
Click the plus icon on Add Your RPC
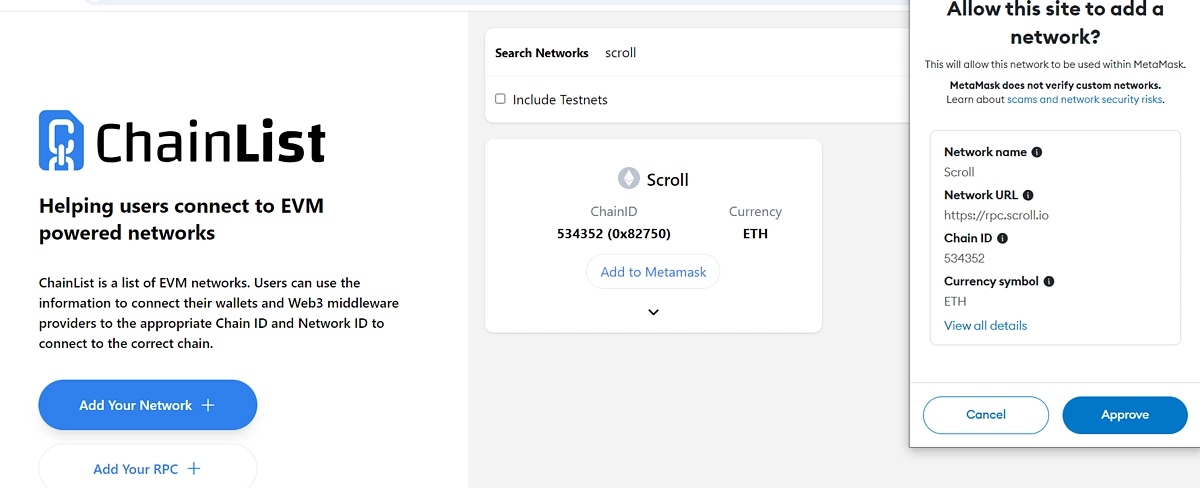point(194,469)
